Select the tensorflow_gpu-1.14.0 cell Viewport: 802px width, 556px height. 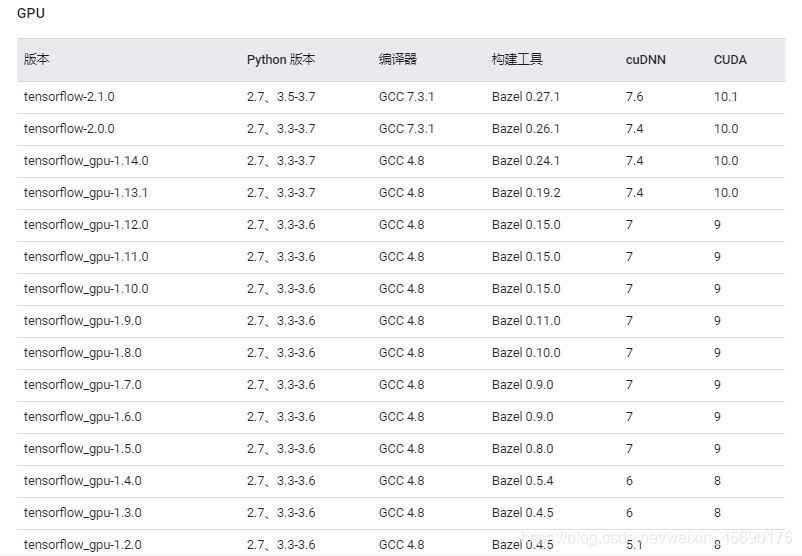[86, 161]
